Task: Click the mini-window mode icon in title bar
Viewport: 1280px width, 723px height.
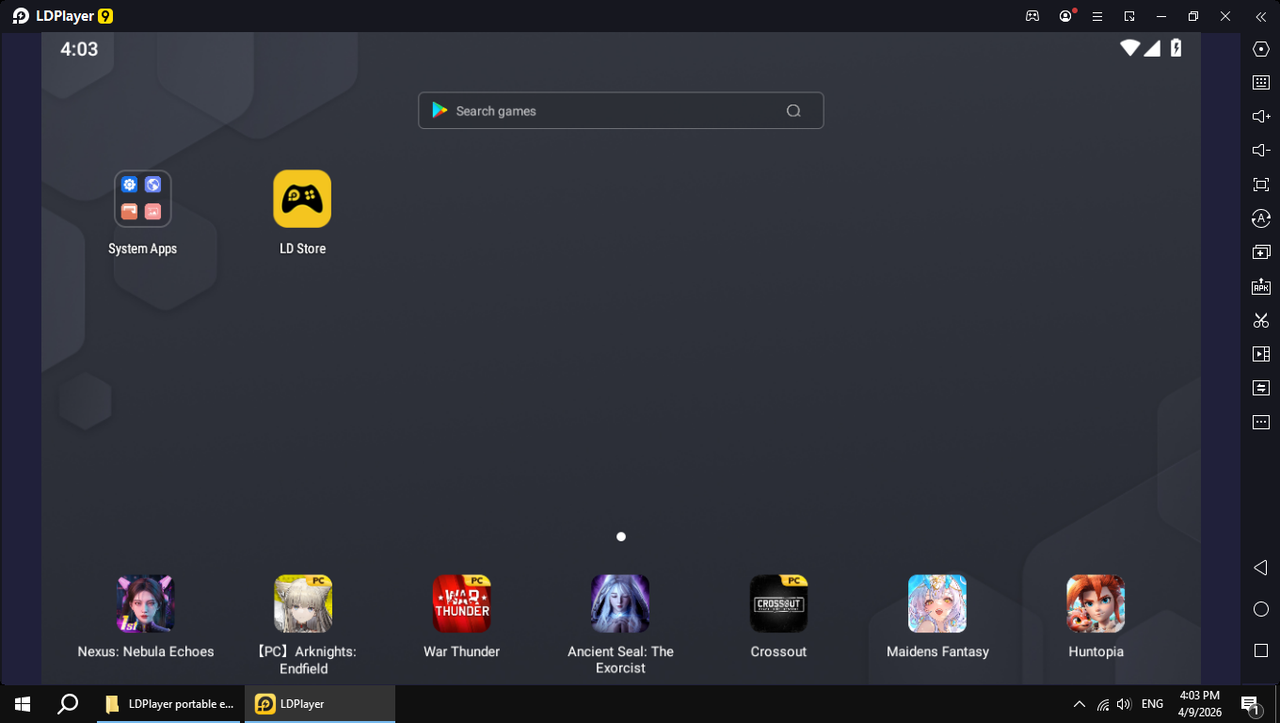Action: click(x=1129, y=16)
